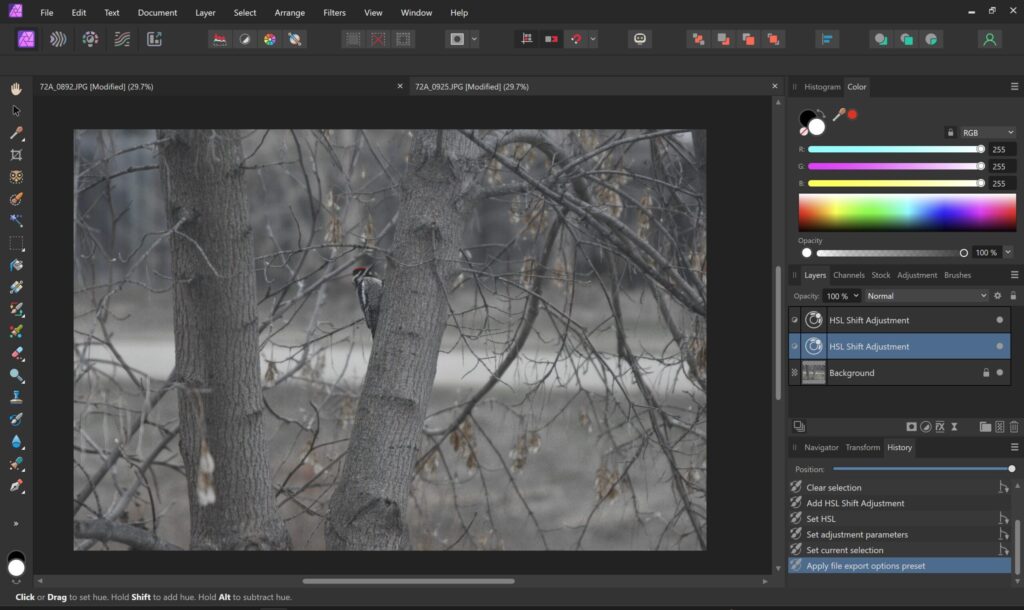Image resolution: width=1024 pixels, height=610 pixels.
Task: Open the Filters menu
Action: pos(334,13)
